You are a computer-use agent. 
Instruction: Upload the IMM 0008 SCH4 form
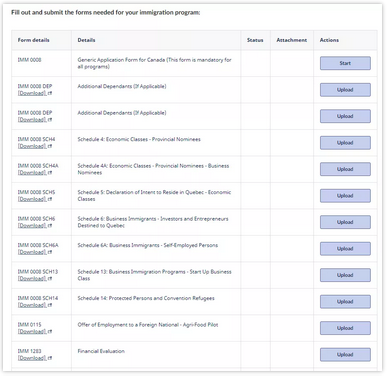[x=345, y=143]
